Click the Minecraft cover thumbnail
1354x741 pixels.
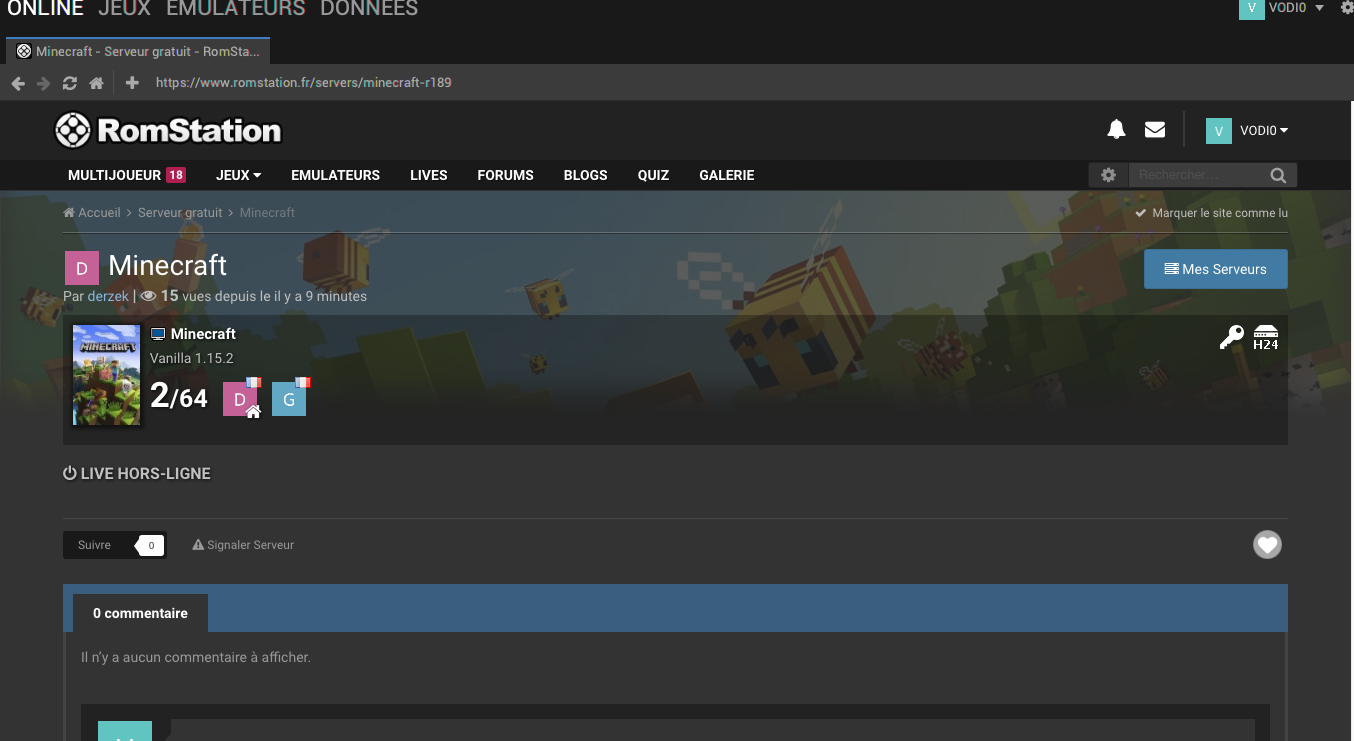coord(107,376)
